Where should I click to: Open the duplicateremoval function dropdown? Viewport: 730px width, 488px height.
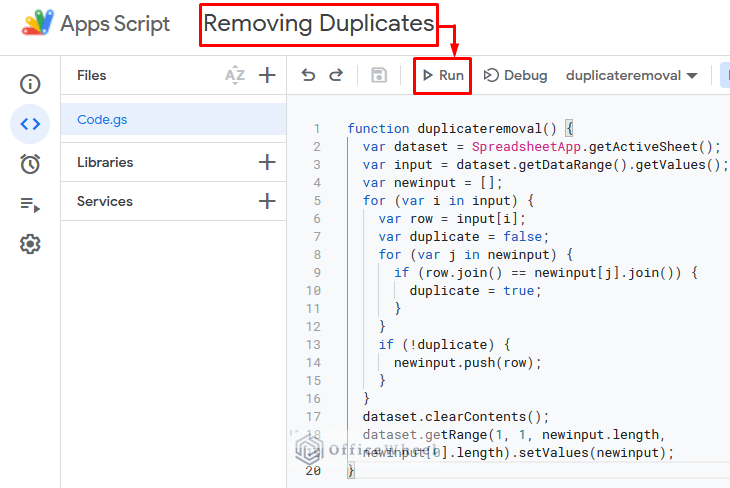tap(631, 75)
